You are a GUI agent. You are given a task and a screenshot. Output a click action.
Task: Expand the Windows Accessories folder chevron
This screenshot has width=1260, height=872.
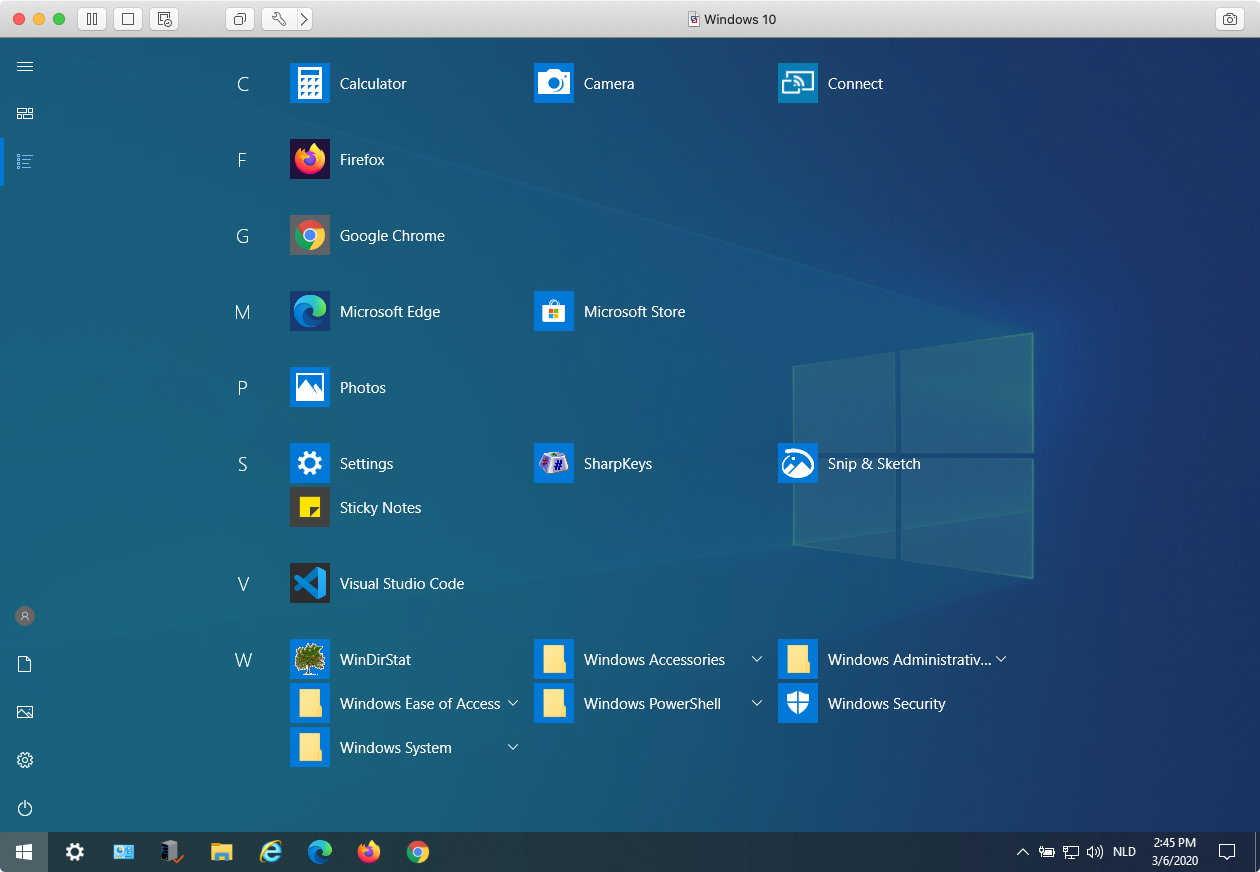[757, 660]
